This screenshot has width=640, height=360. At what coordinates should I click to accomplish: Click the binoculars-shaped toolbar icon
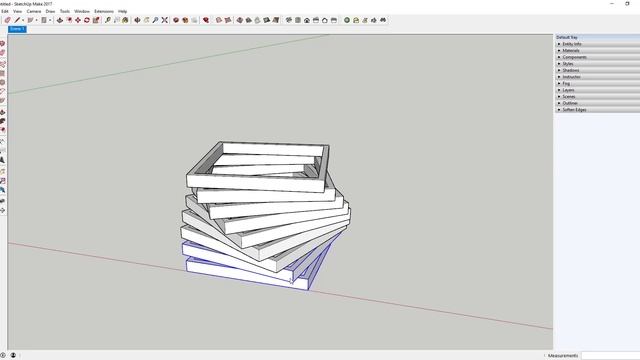[383, 20]
